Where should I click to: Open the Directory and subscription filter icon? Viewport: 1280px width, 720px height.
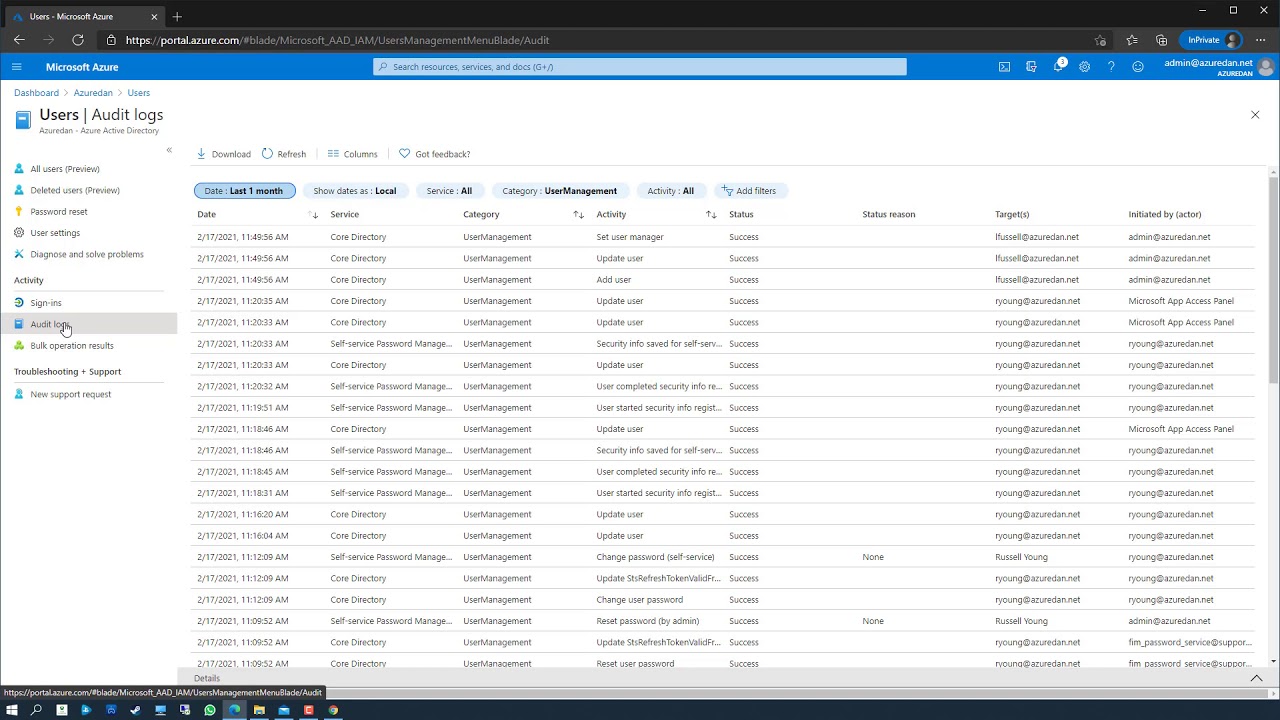1031,67
